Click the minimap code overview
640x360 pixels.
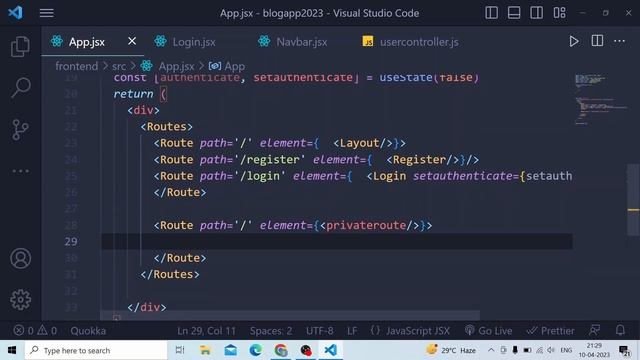pyautogui.click(x=600, y=99)
